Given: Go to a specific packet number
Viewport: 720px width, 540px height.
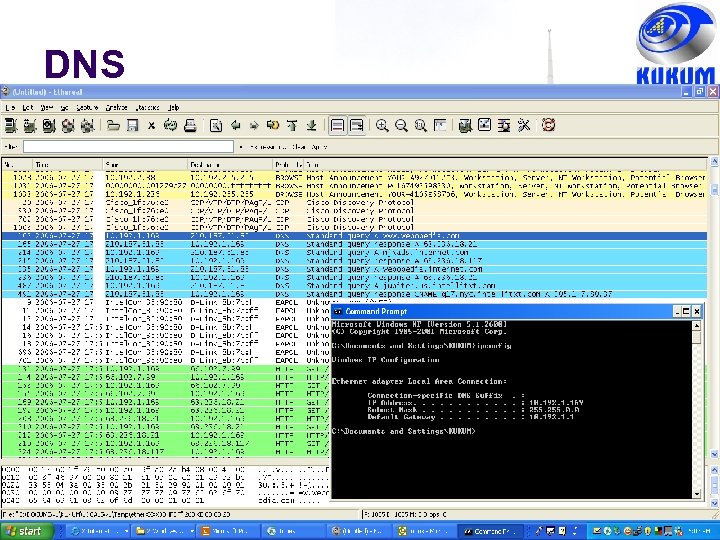Looking at the screenshot, I should [x=273, y=125].
